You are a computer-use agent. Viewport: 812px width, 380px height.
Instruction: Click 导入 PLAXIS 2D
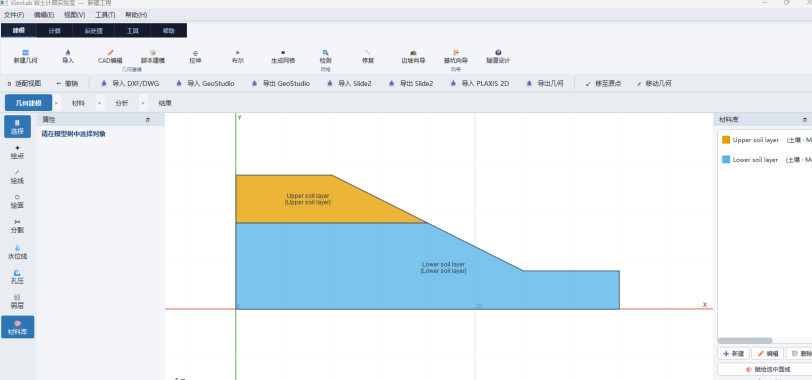tap(480, 83)
